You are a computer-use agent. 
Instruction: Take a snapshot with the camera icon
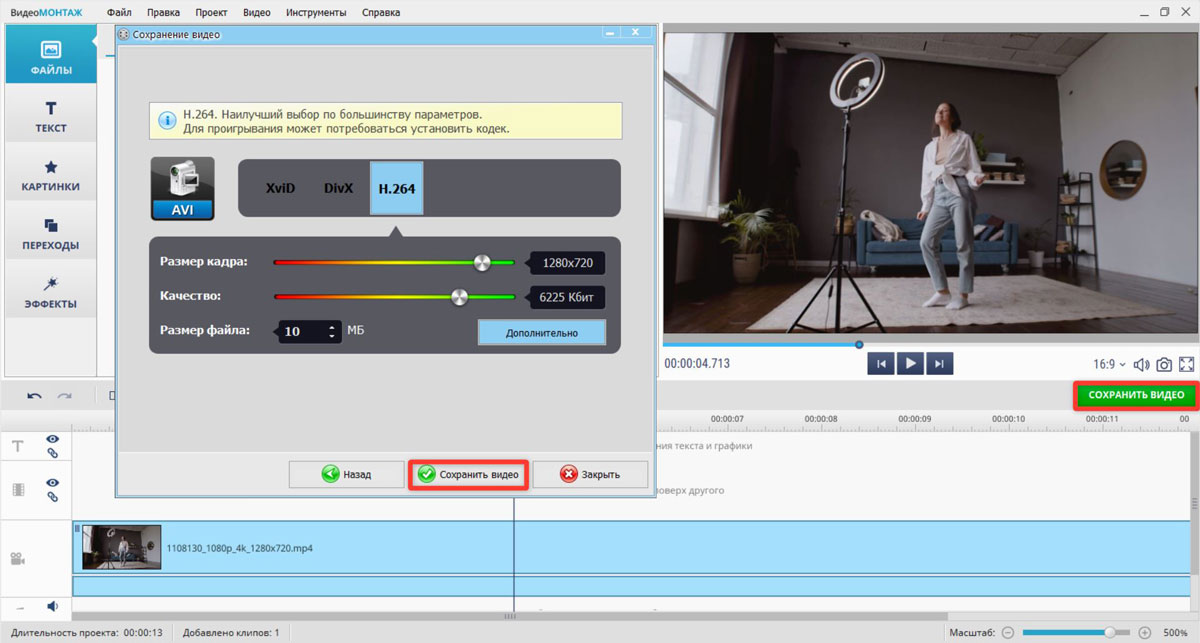(x=1164, y=364)
